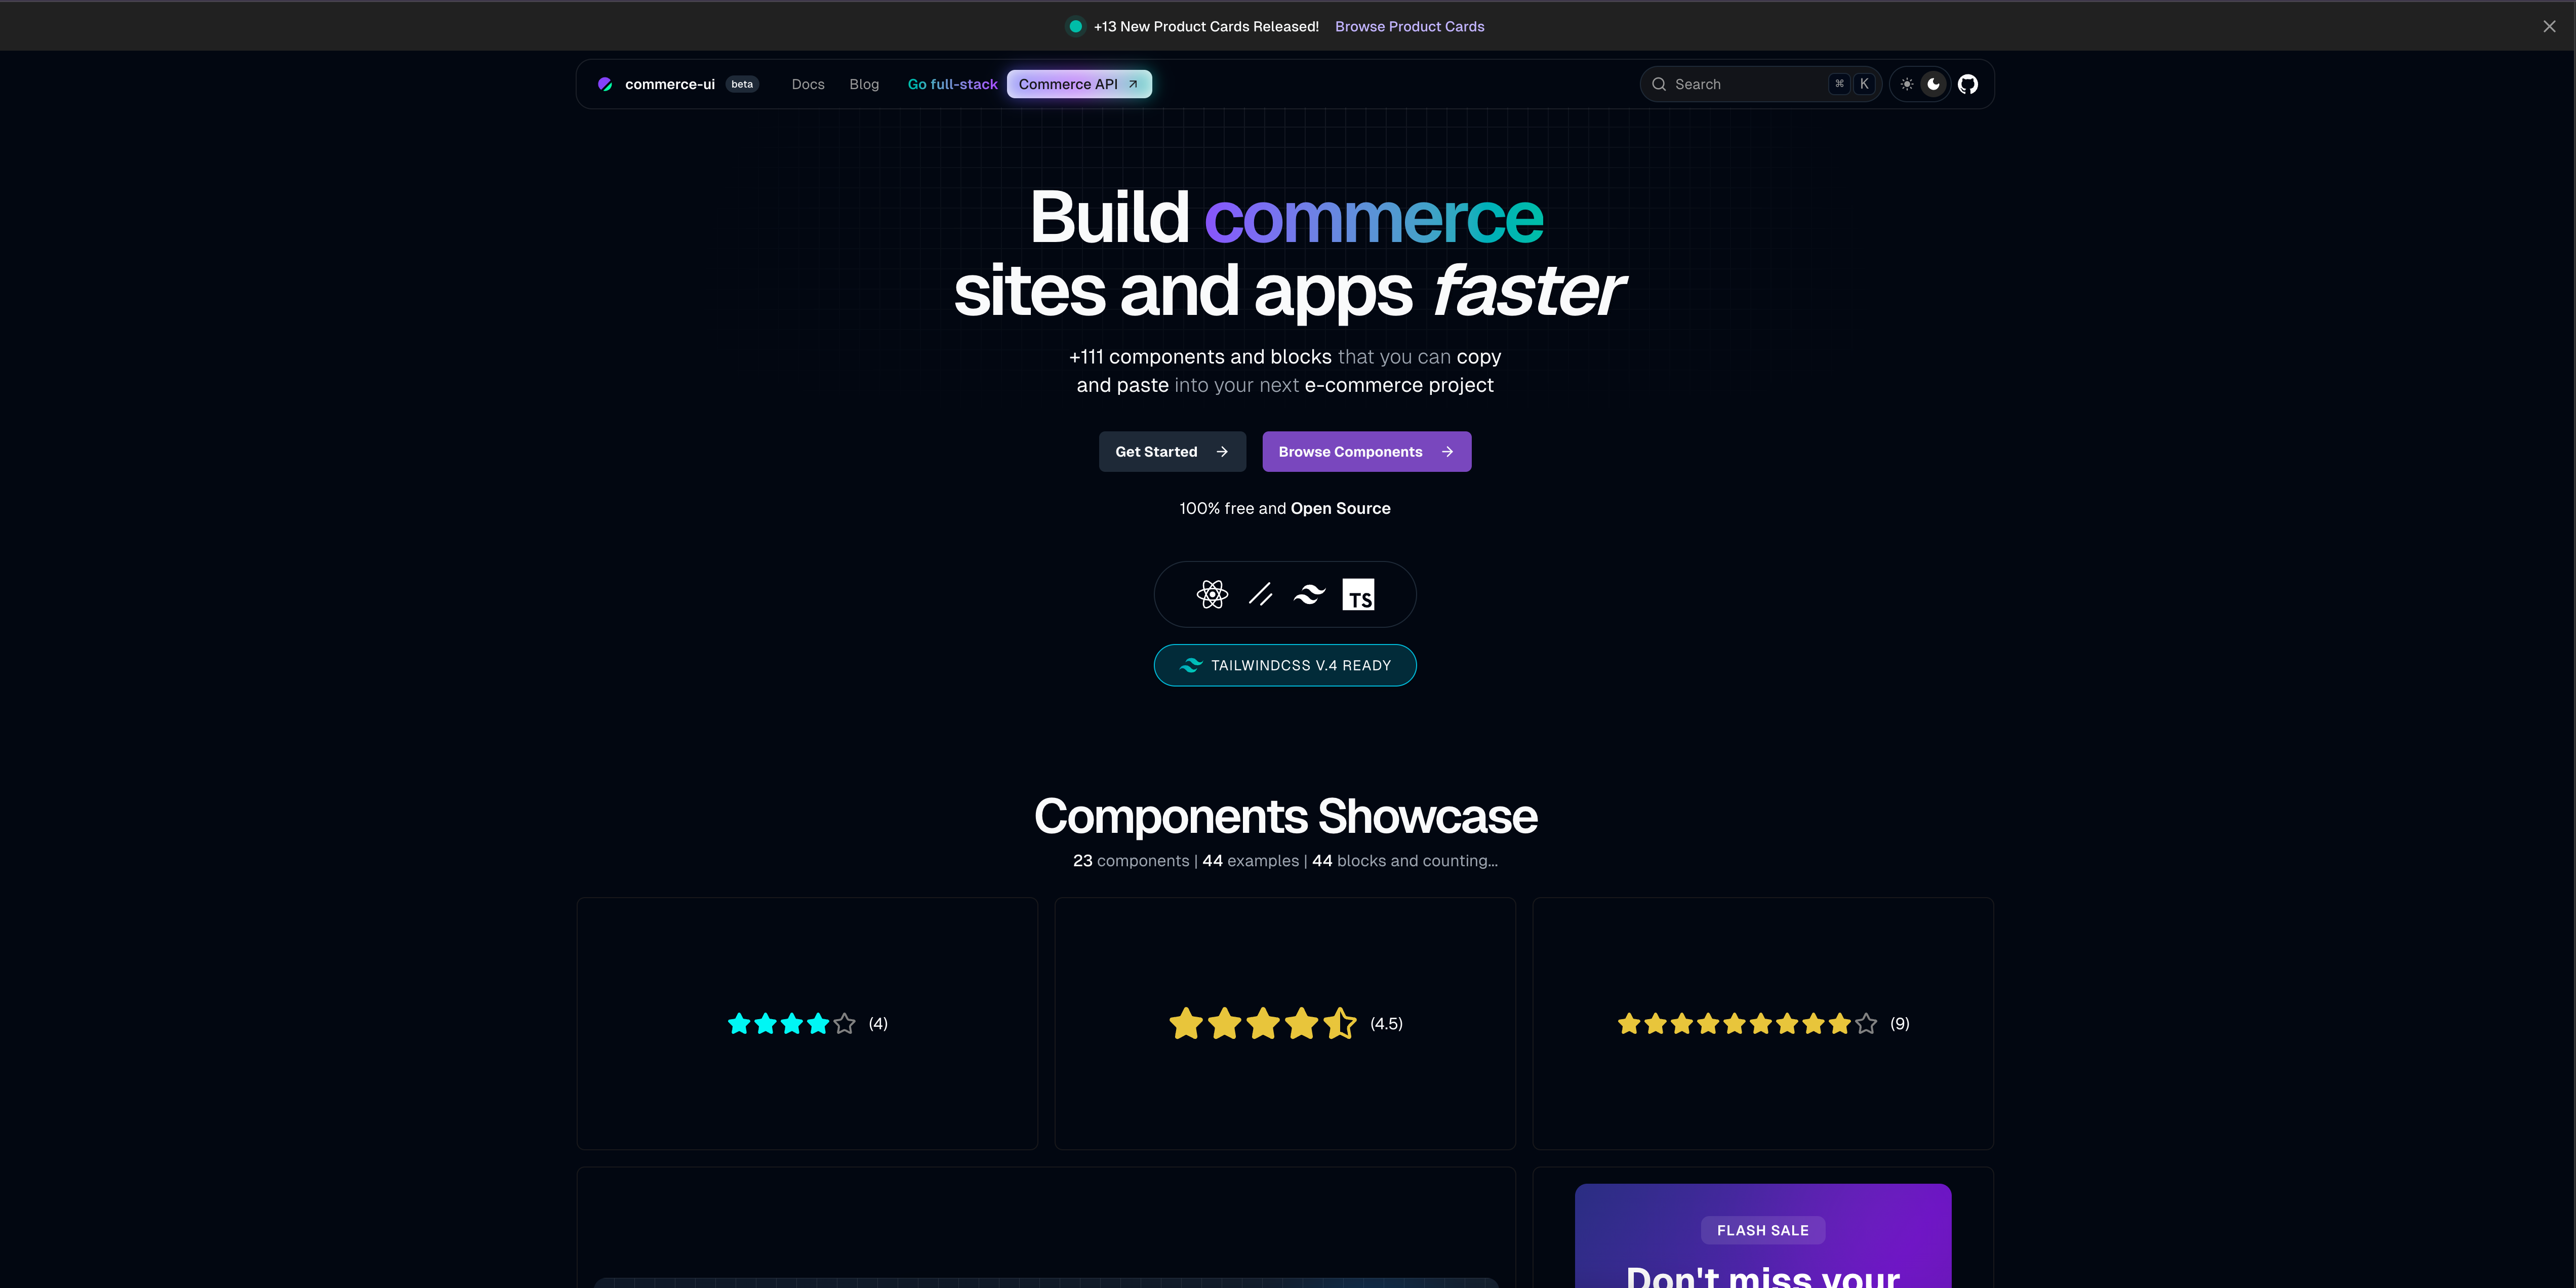Select the shadcn/ui slash icon

[1260, 594]
